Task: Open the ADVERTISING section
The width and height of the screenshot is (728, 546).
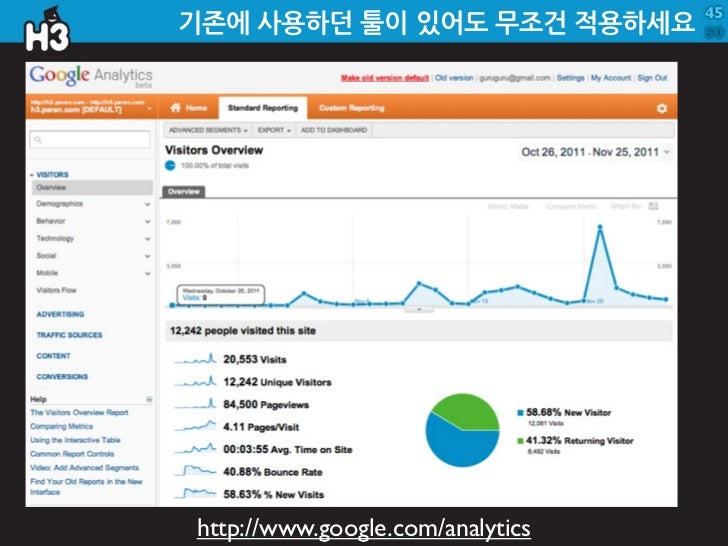Action: point(60,314)
